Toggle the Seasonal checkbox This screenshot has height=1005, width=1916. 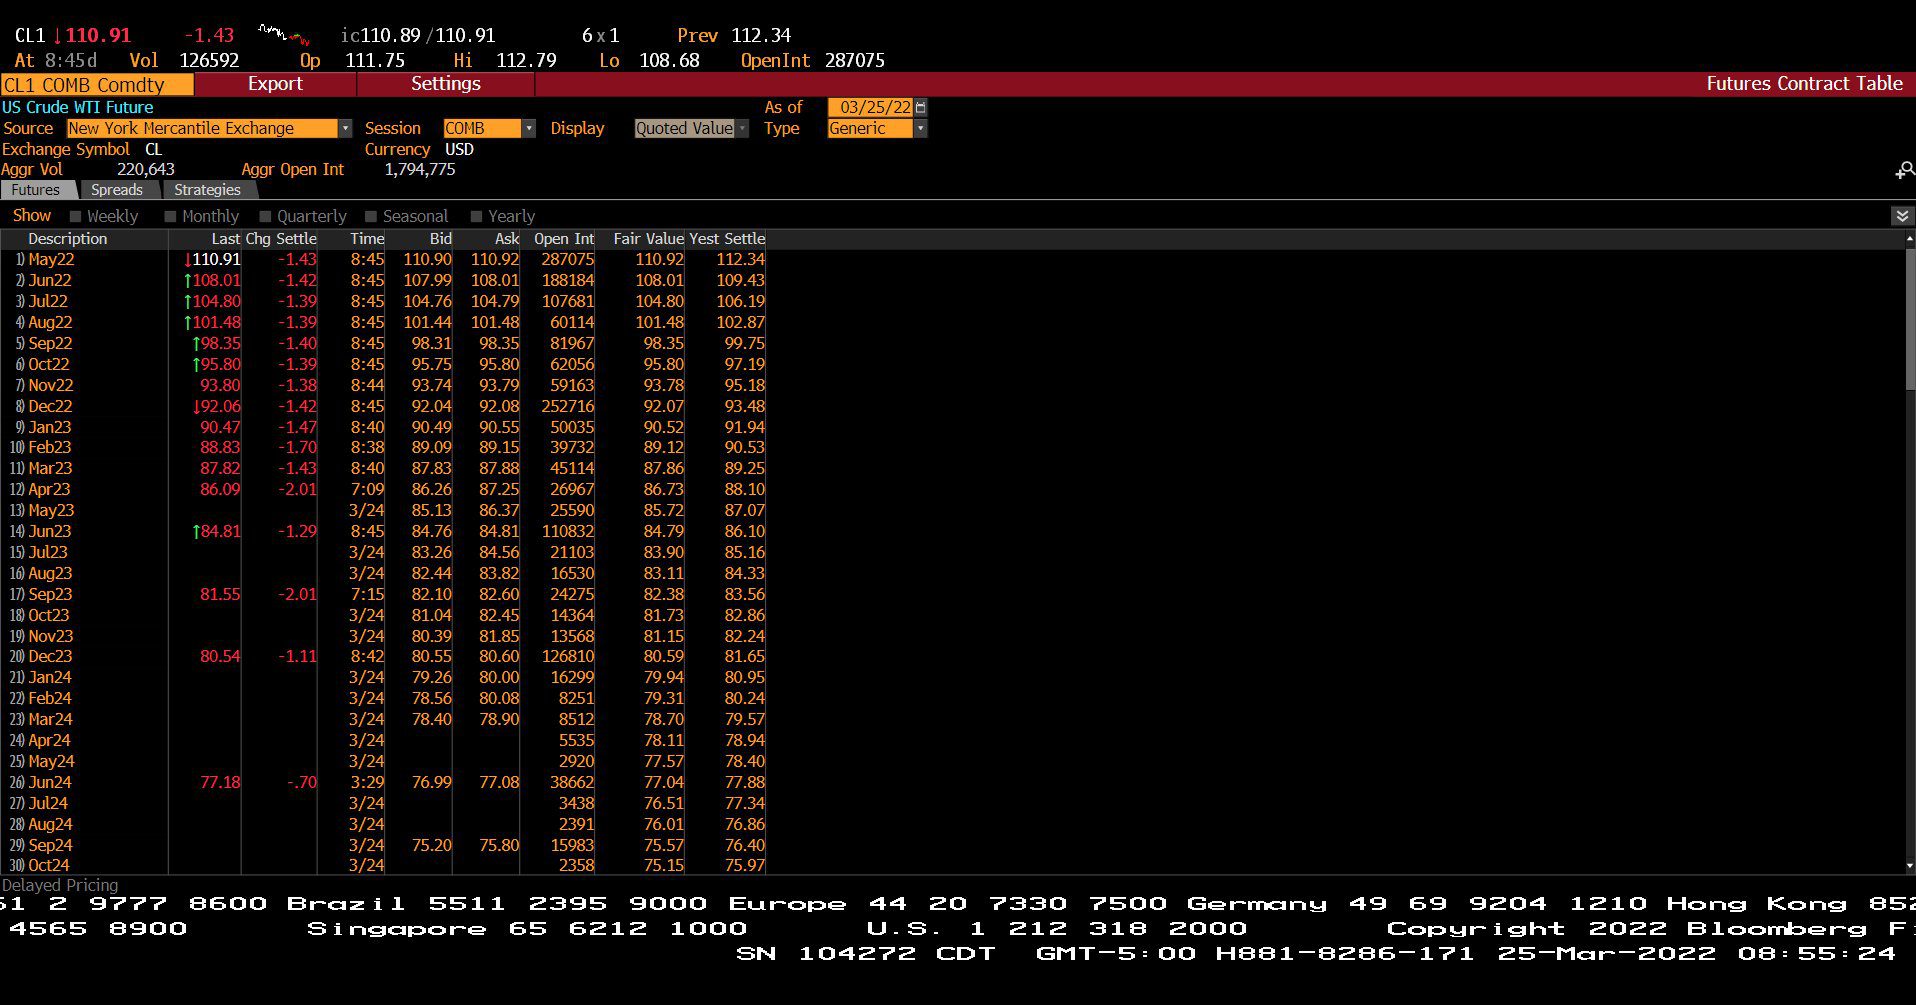371,216
